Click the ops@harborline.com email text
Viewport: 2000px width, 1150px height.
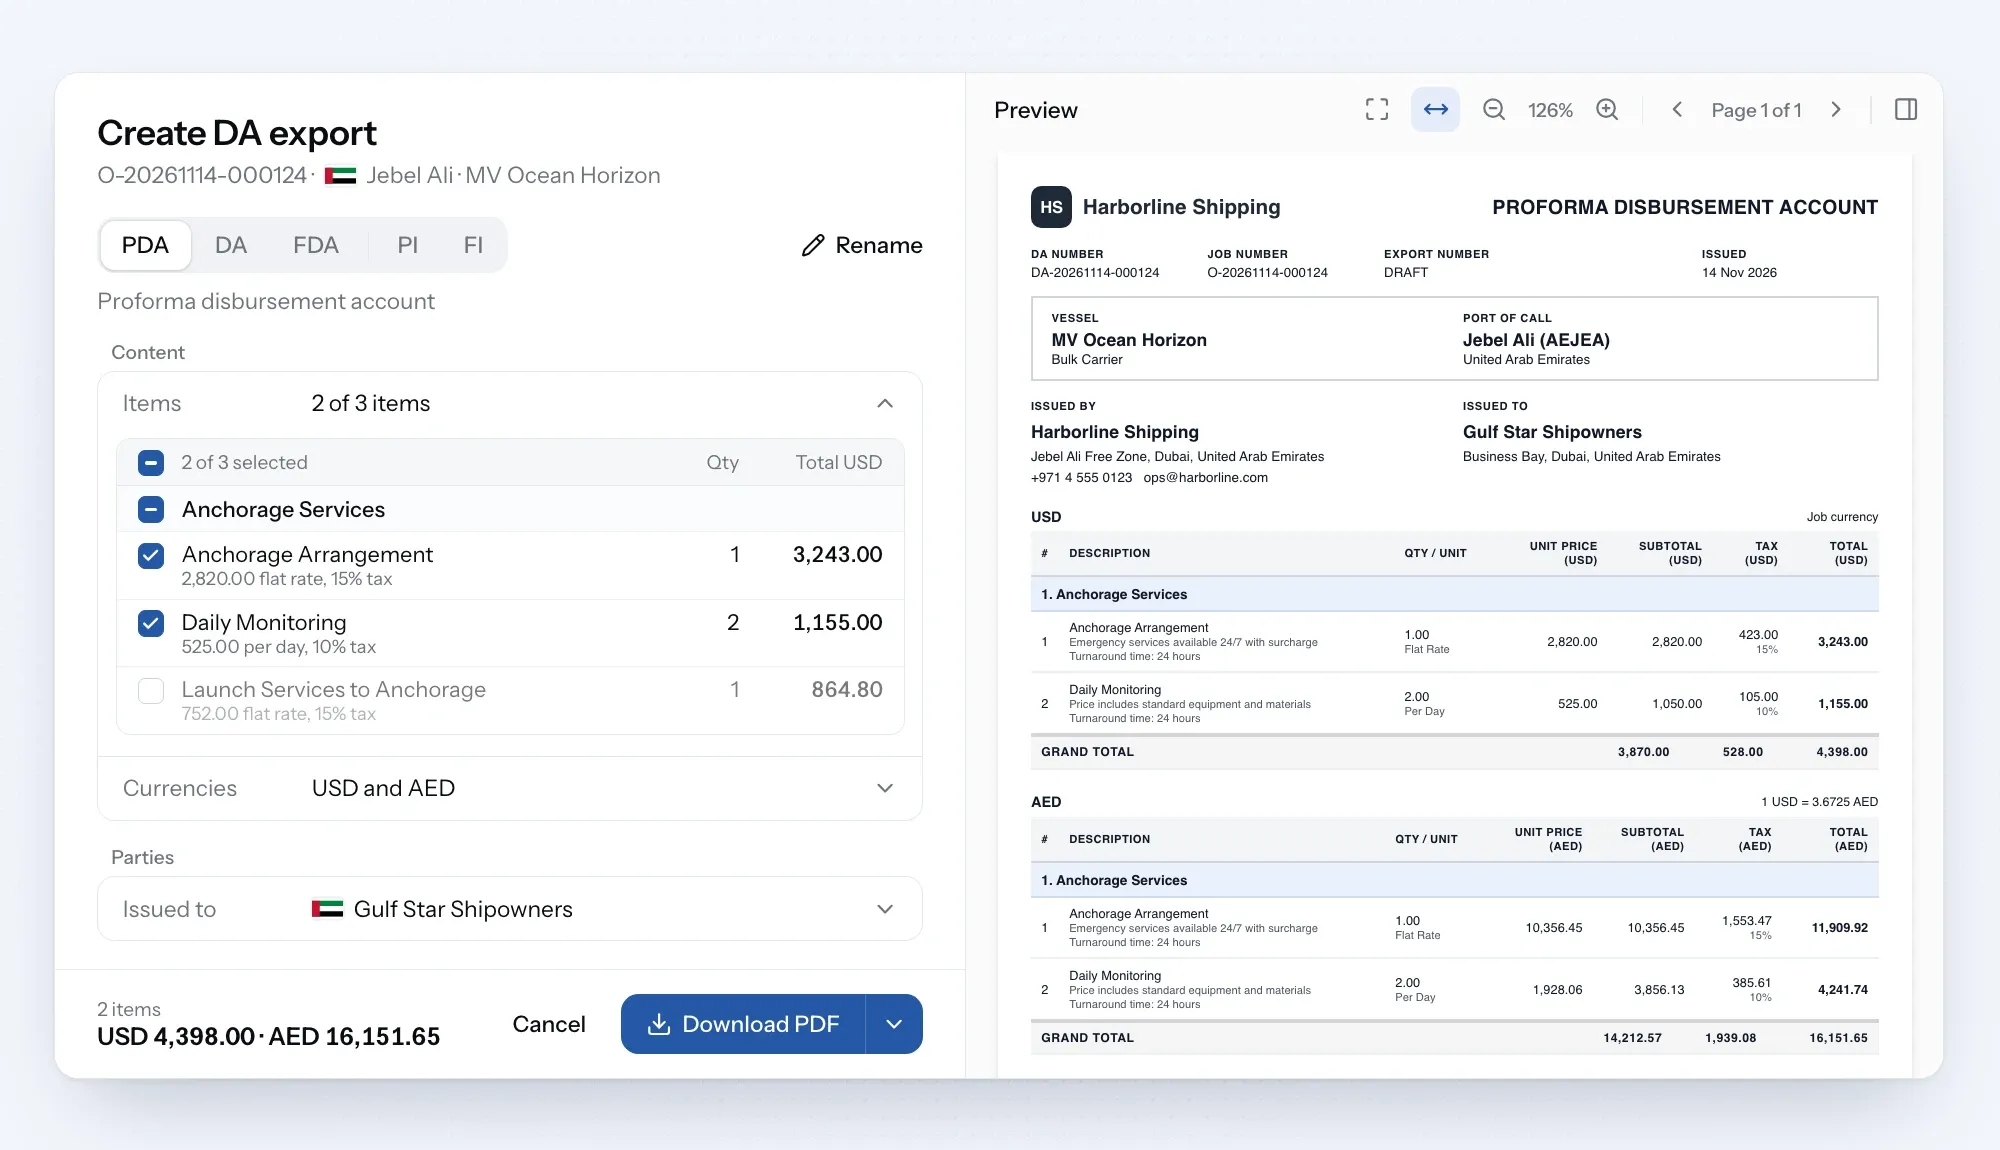coord(1205,478)
